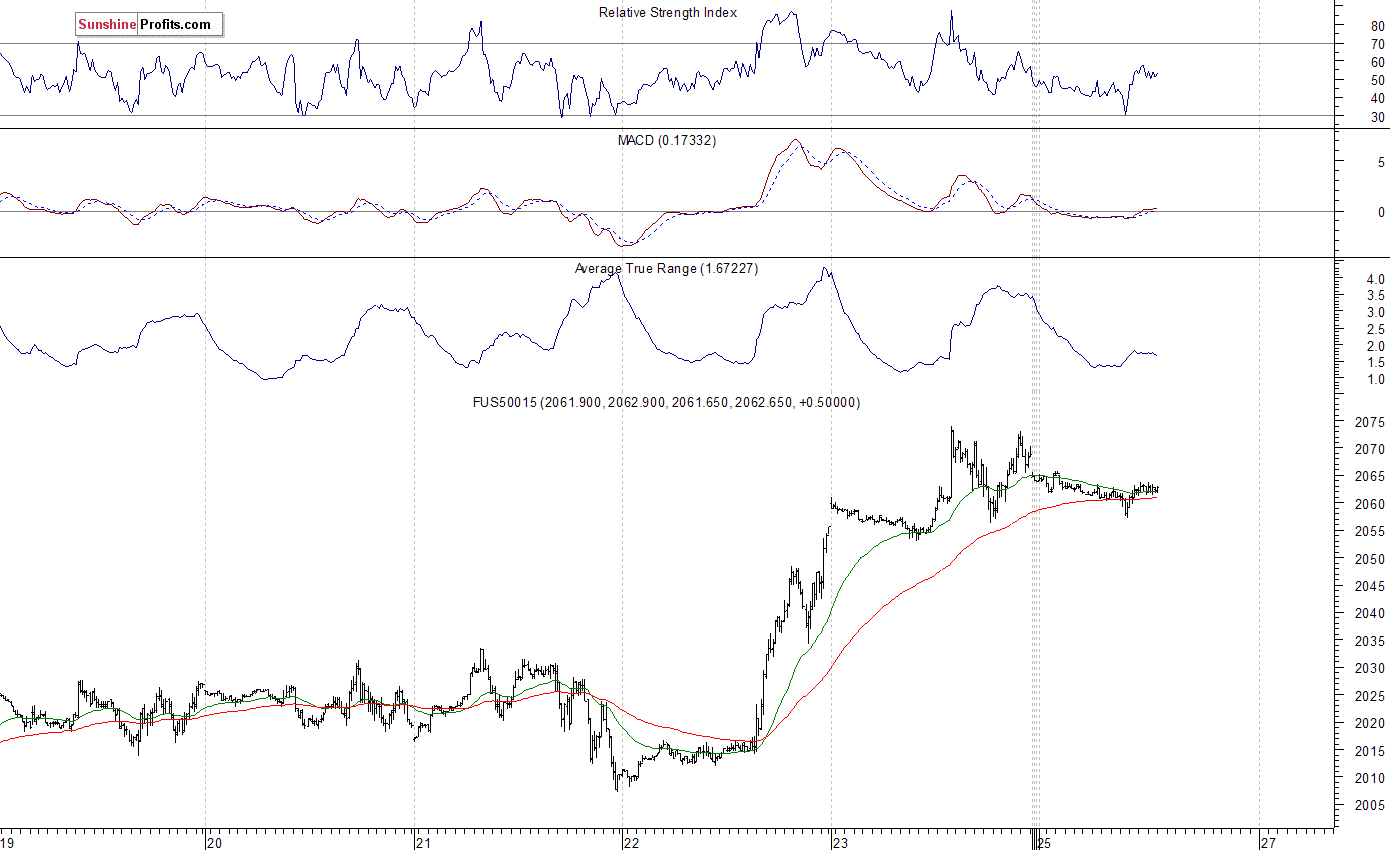
Task: Click the date label 20 on the time axis
Action: 214,842
